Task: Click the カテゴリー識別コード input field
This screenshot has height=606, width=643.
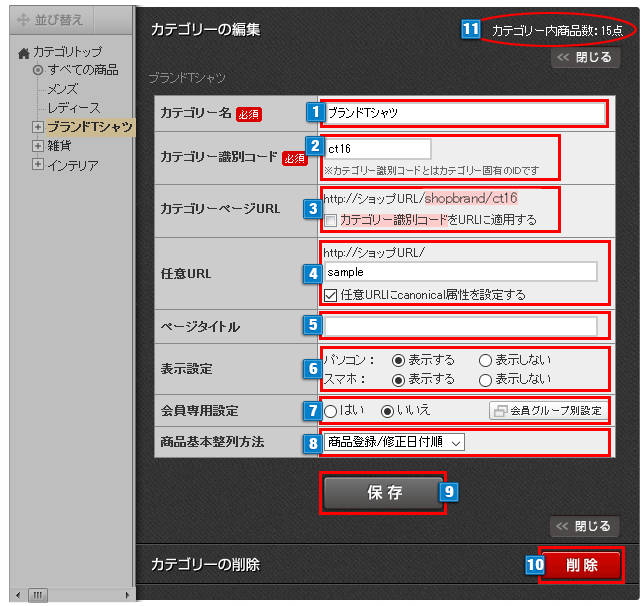Action: tap(377, 148)
